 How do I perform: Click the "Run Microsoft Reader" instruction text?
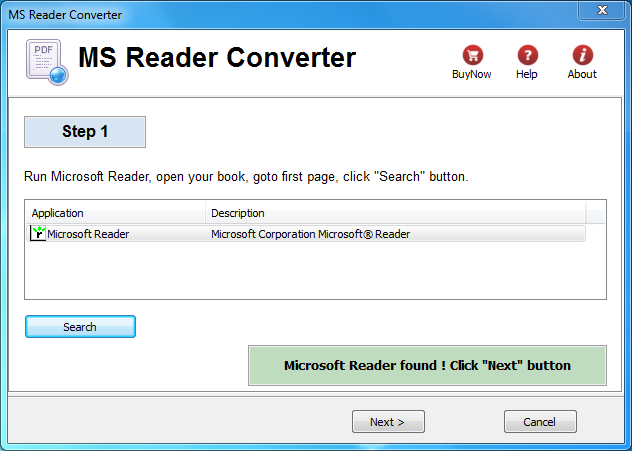pos(246,177)
